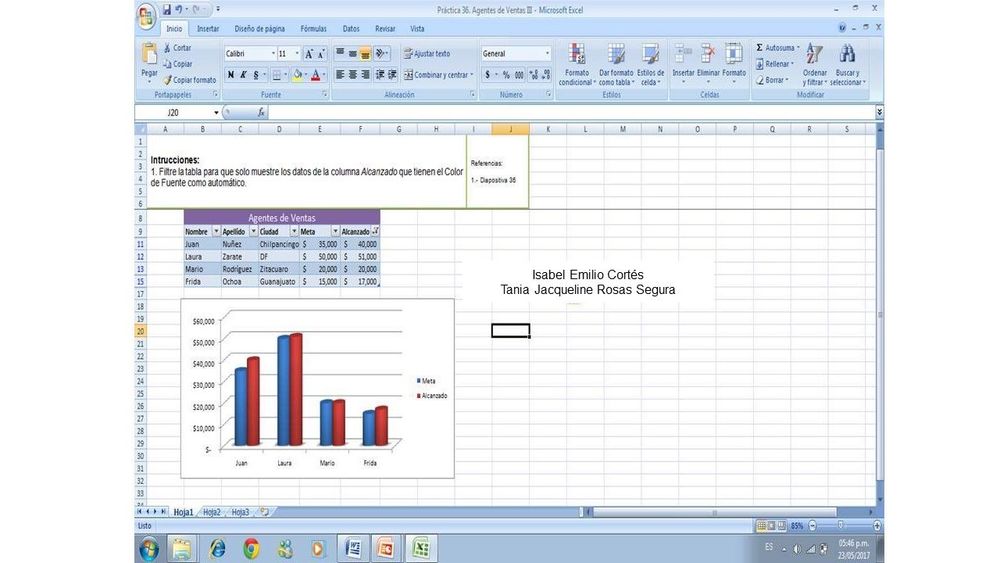This screenshot has width=1000, height=563.
Task: Click Combinar y centrar button
Action: tap(436, 75)
